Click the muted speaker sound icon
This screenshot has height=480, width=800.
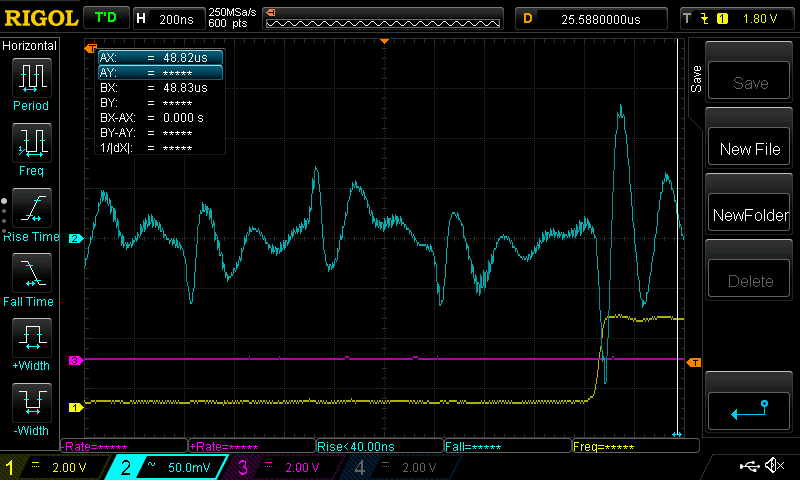[774, 465]
